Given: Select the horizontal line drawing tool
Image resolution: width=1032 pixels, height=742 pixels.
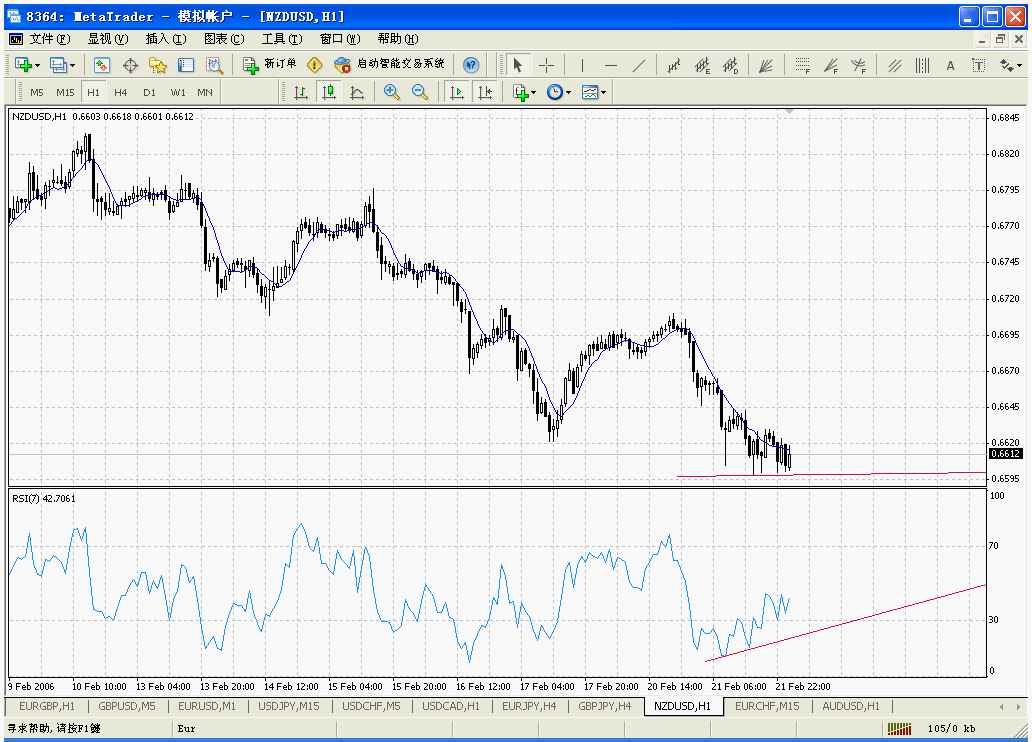Looking at the screenshot, I should tap(611, 65).
